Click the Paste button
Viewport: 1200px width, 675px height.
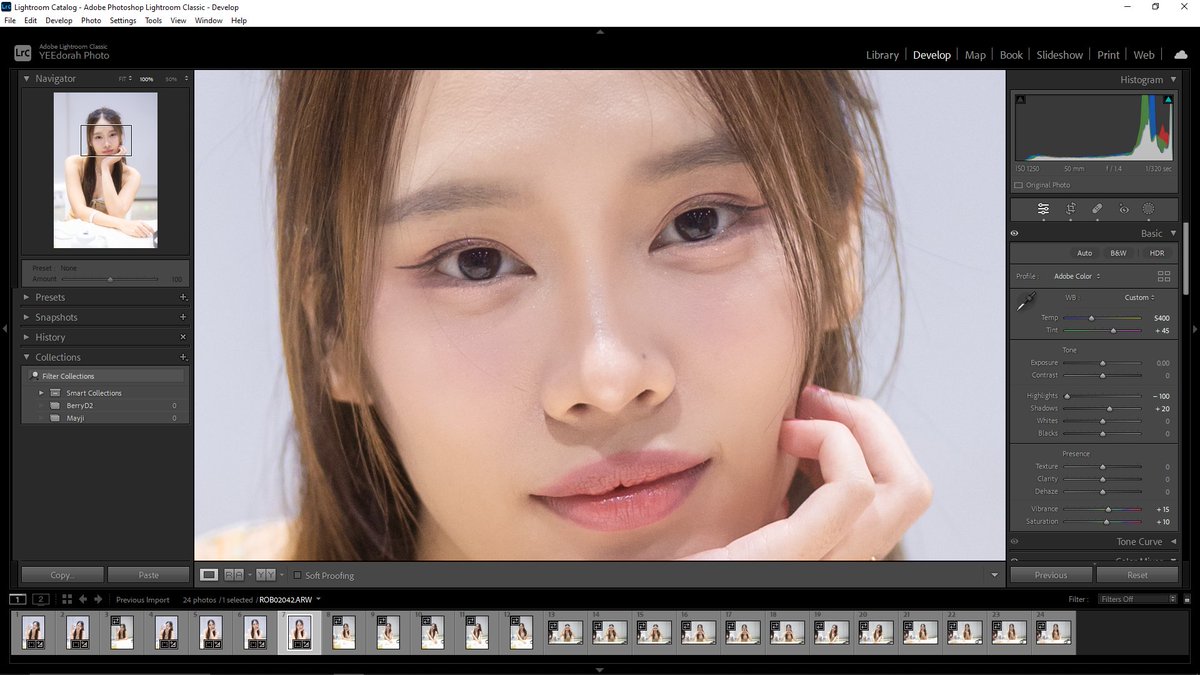point(148,575)
